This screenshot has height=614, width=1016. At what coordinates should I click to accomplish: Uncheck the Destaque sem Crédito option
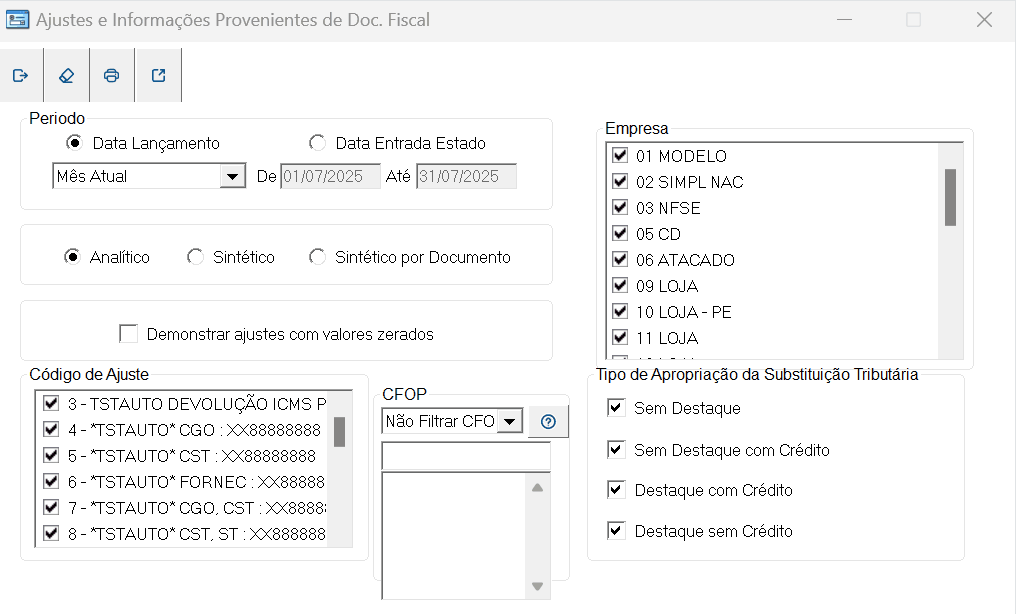pyautogui.click(x=616, y=531)
